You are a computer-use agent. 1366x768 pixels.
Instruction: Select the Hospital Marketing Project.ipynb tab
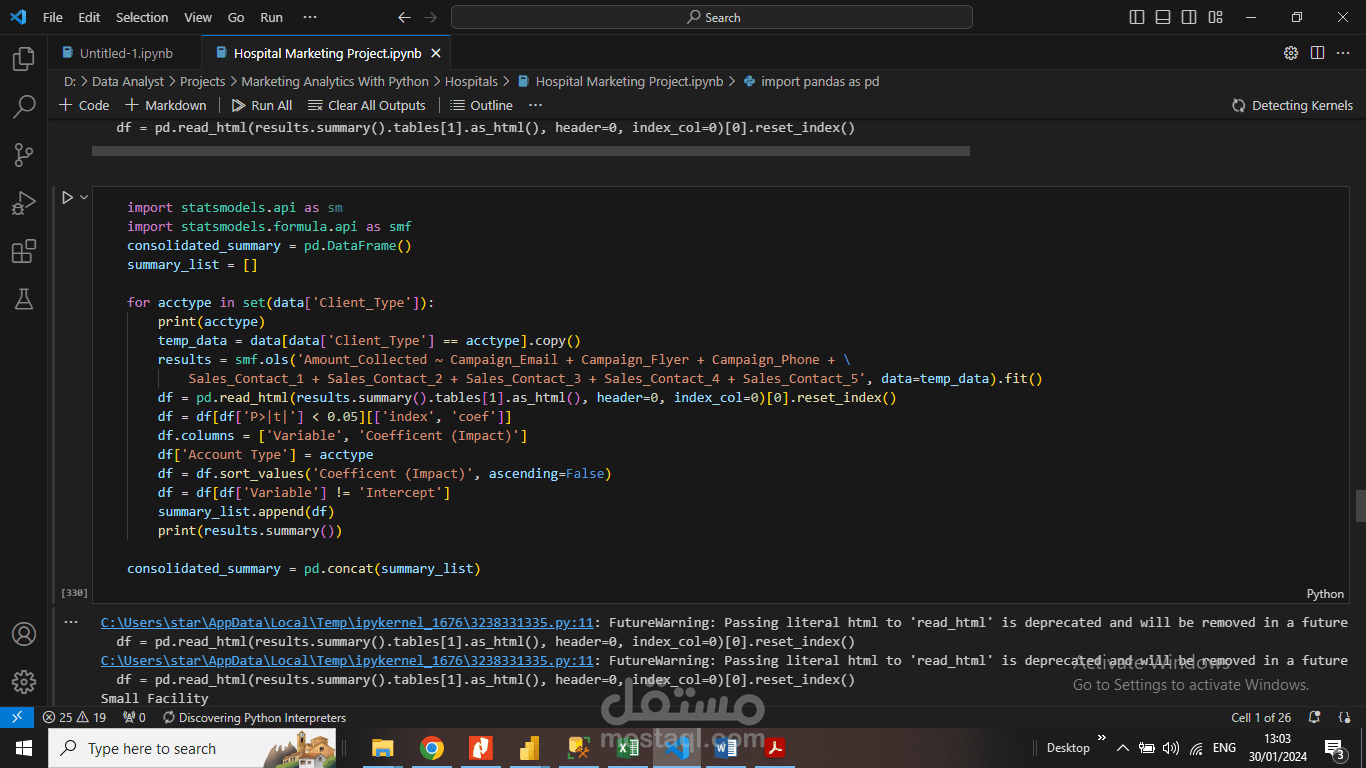[327, 53]
